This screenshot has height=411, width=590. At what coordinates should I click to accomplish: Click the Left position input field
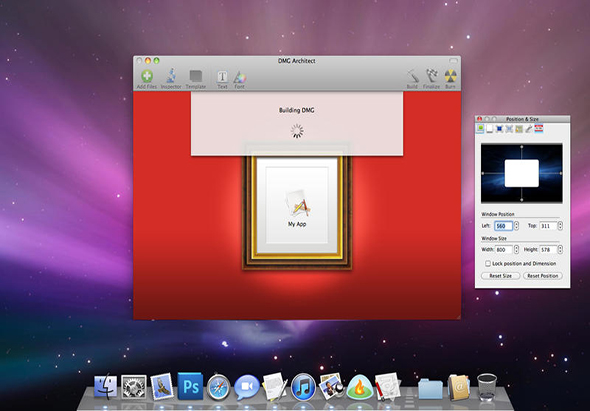[x=503, y=226]
